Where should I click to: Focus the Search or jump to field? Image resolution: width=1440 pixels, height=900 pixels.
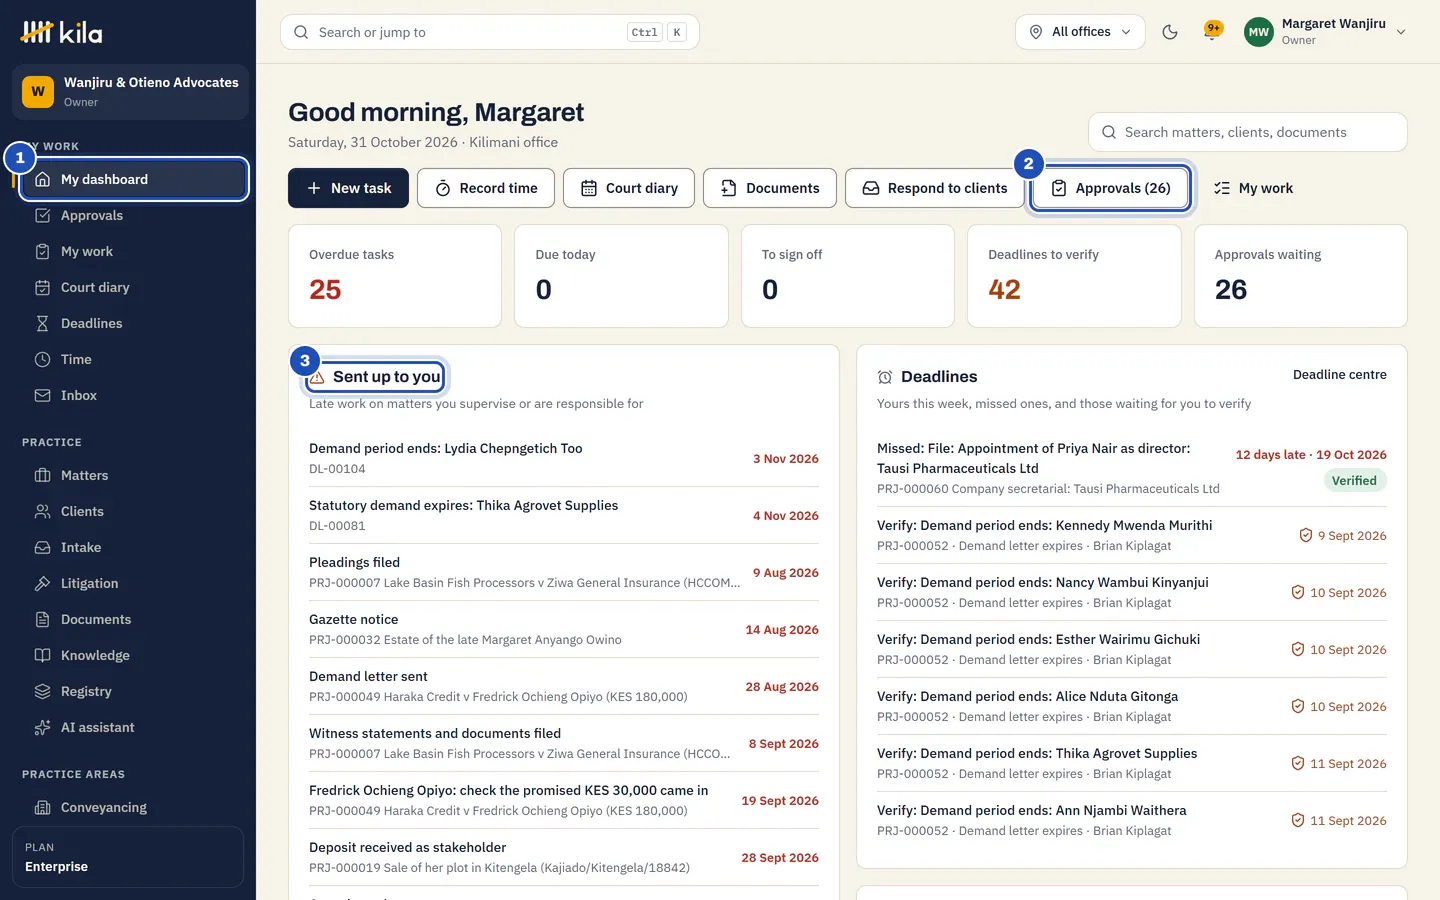[x=490, y=32]
